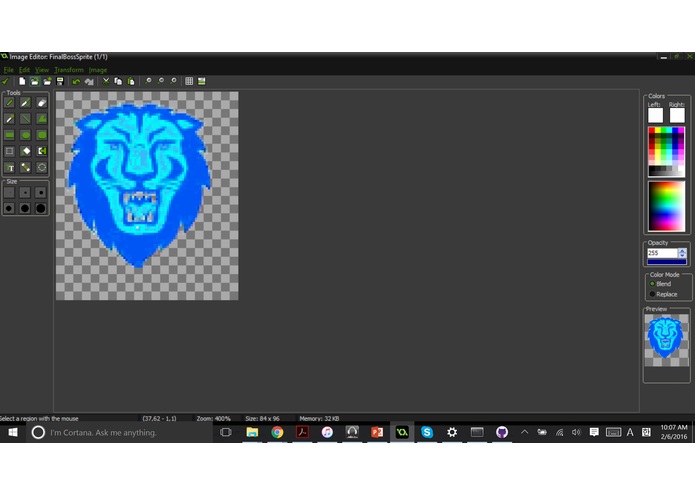Increase opacity with the up arrow
The width and height of the screenshot is (695, 494).
(682, 251)
